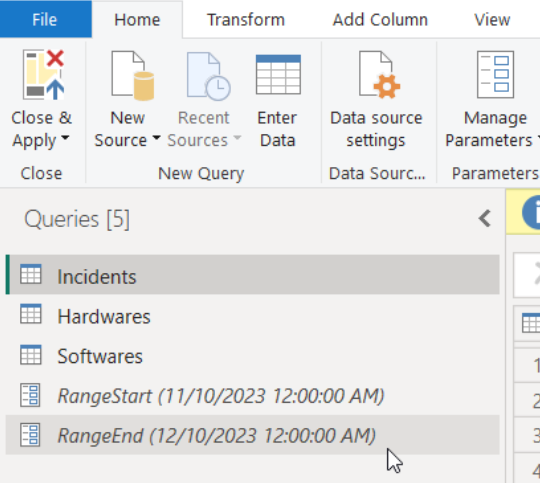The image size is (540, 483).
Task: Click the Incidents table icon
Action: [31, 274]
